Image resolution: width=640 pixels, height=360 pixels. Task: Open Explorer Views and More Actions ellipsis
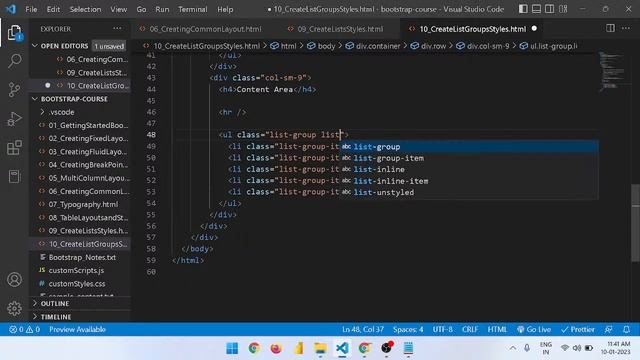point(118,28)
